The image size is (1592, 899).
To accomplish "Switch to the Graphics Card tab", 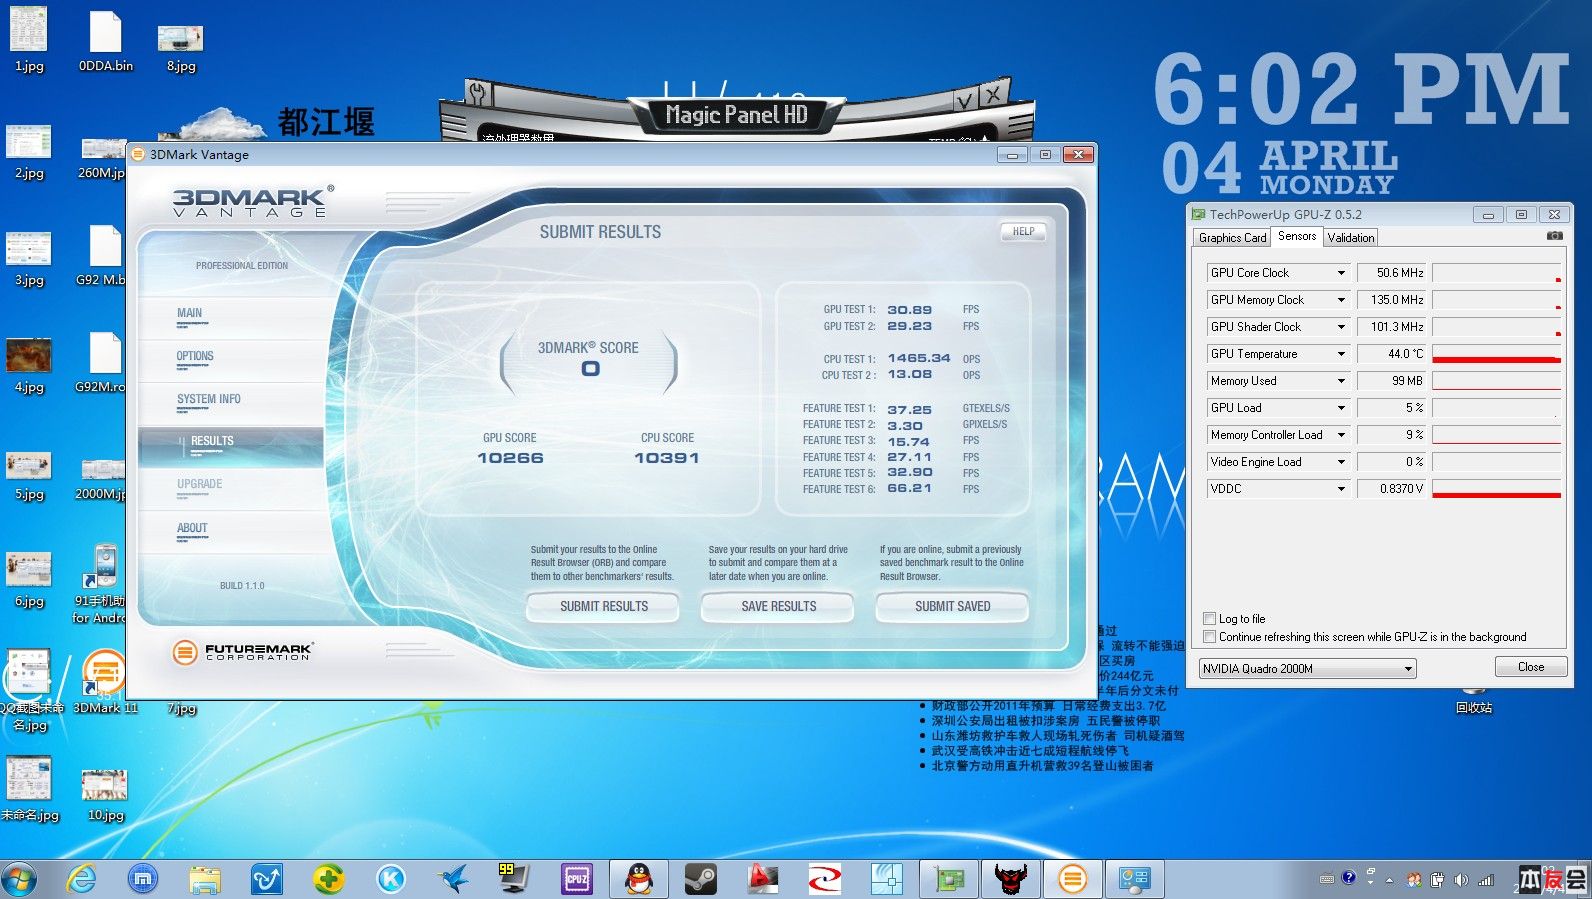I will click(x=1232, y=238).
